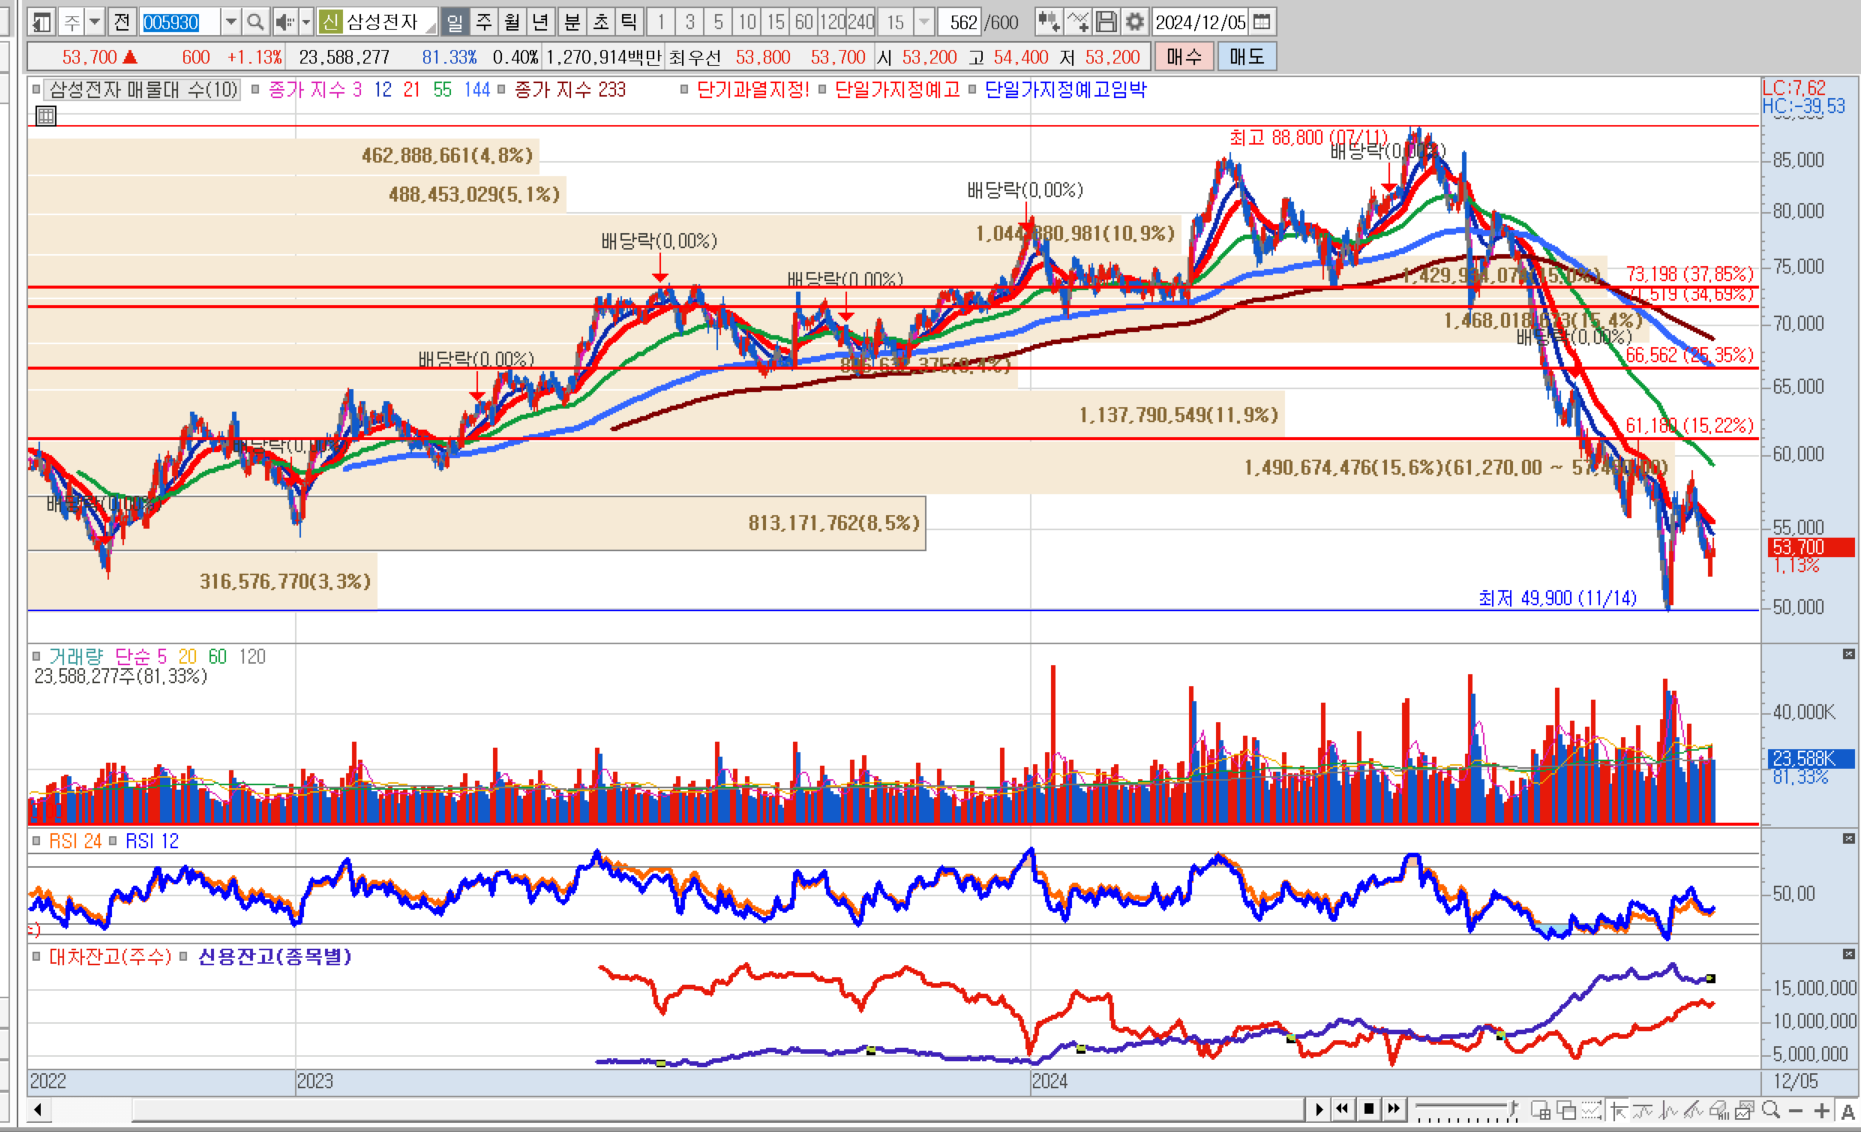Image resolution: width=1861 pixels, height=1132 pixels.
Task: Toggle the 거래량 volume indicator checkbox
Action: pyautogui.click(x=37, y=657)
